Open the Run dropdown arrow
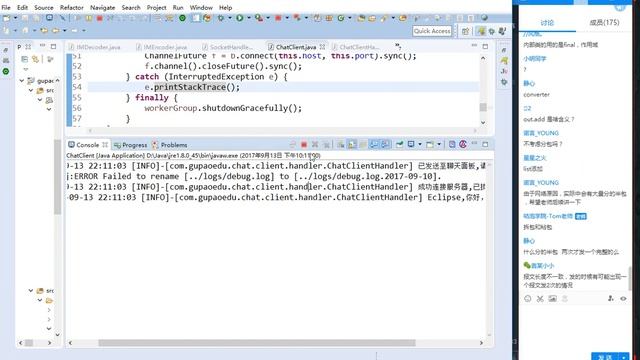Image resolution: width=640 pixels, height=360 pixels. tap(248, 18)
